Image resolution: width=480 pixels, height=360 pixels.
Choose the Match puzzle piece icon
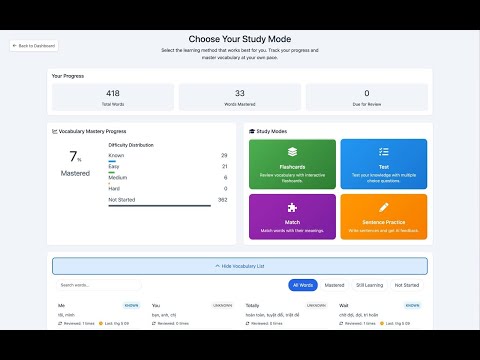pos(292,207)
